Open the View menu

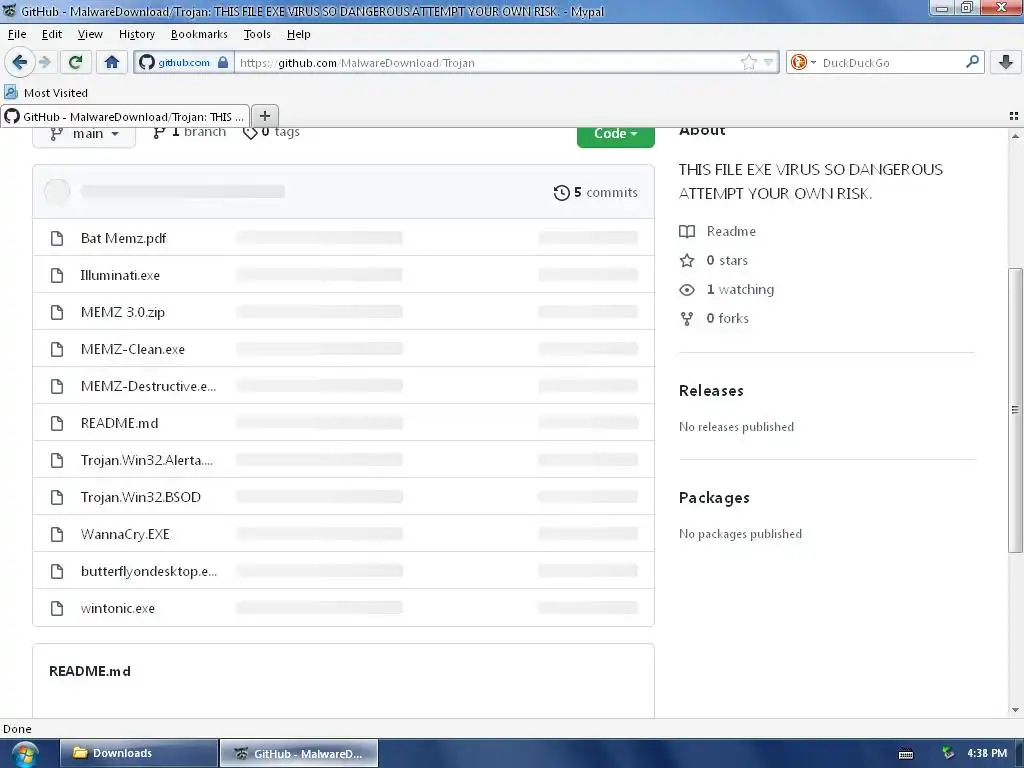(x=89, y=34)
